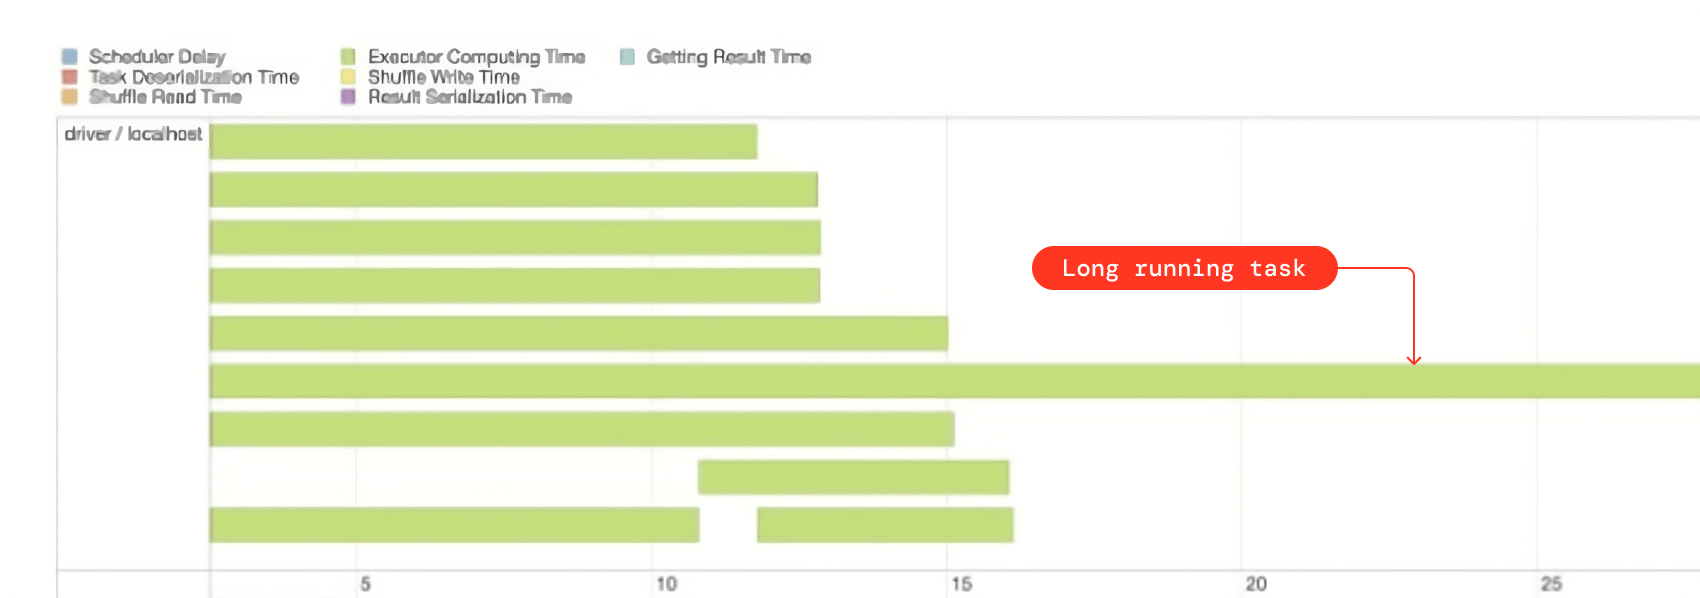Image resolution: width=1700 pixels, height=598 pixels.
Task: Click the blue Scheduler Delay legend swatch
Action: coord(69,57)
